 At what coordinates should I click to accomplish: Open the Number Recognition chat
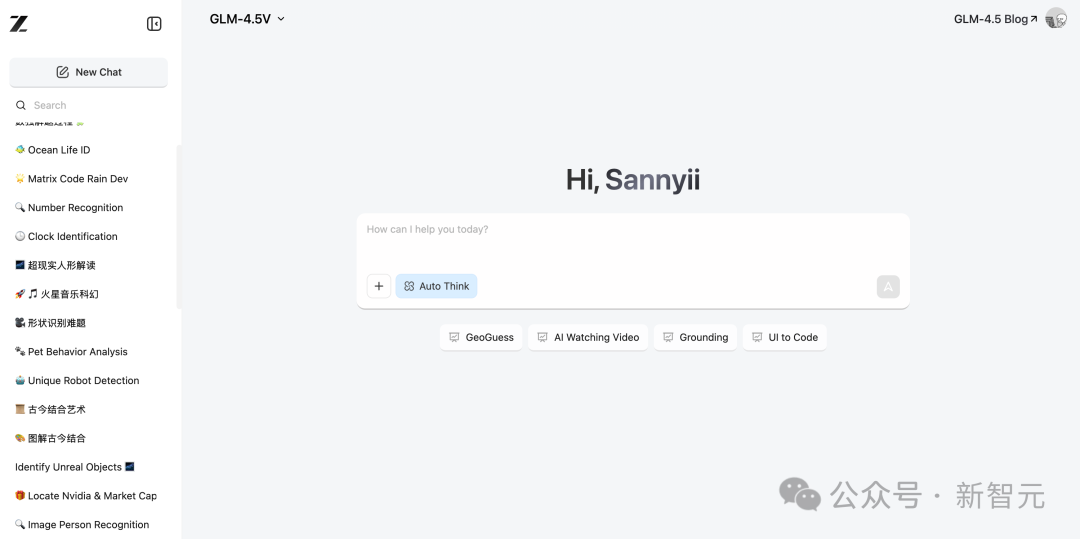(89, 207)
